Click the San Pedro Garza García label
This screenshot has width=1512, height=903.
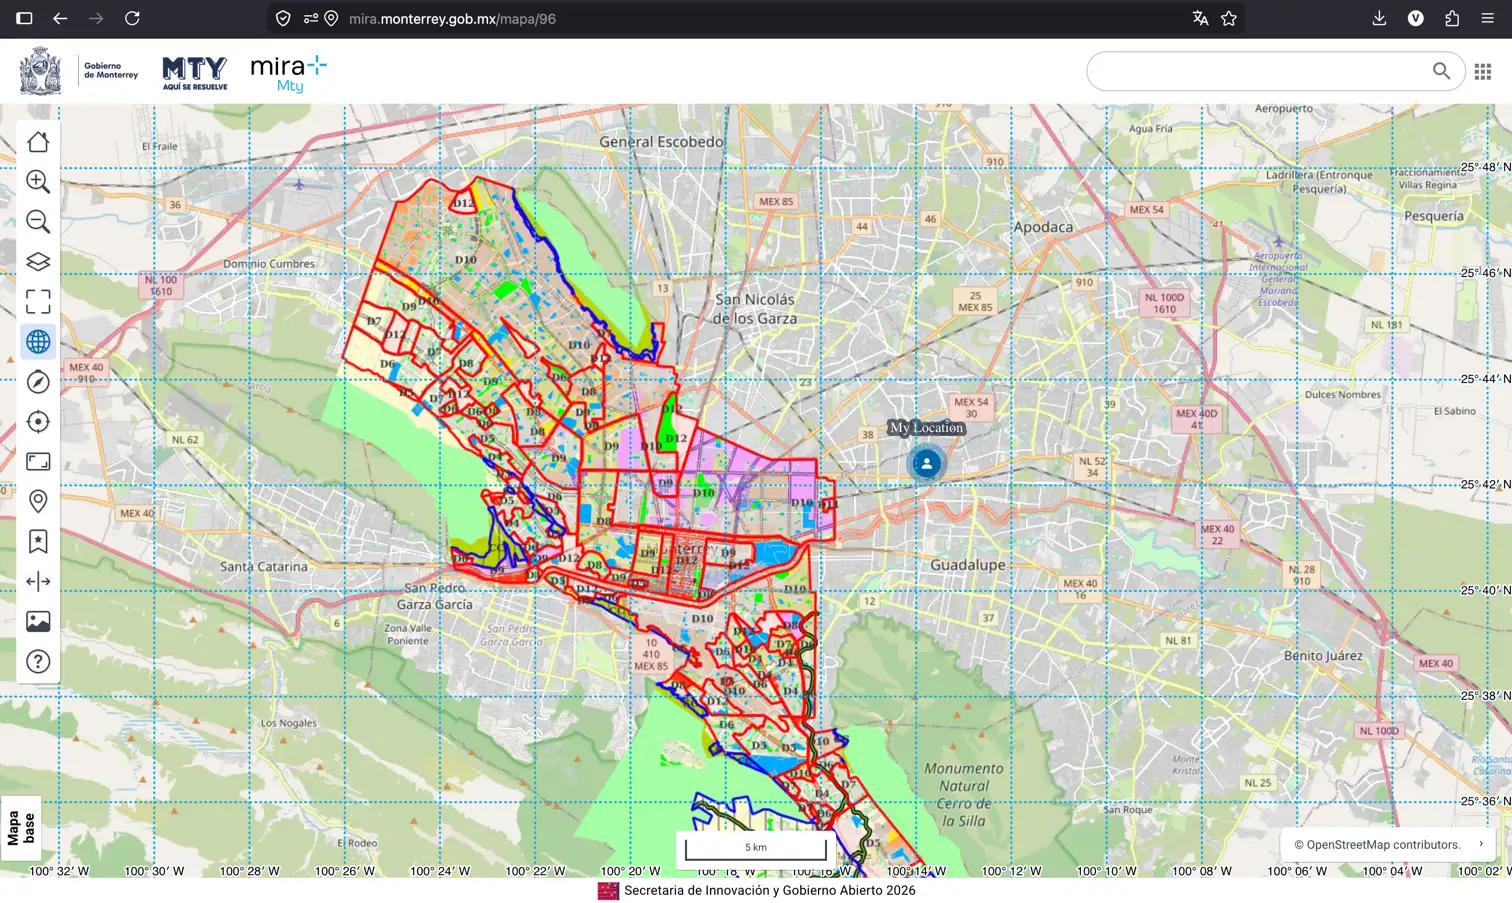(434, 596)
